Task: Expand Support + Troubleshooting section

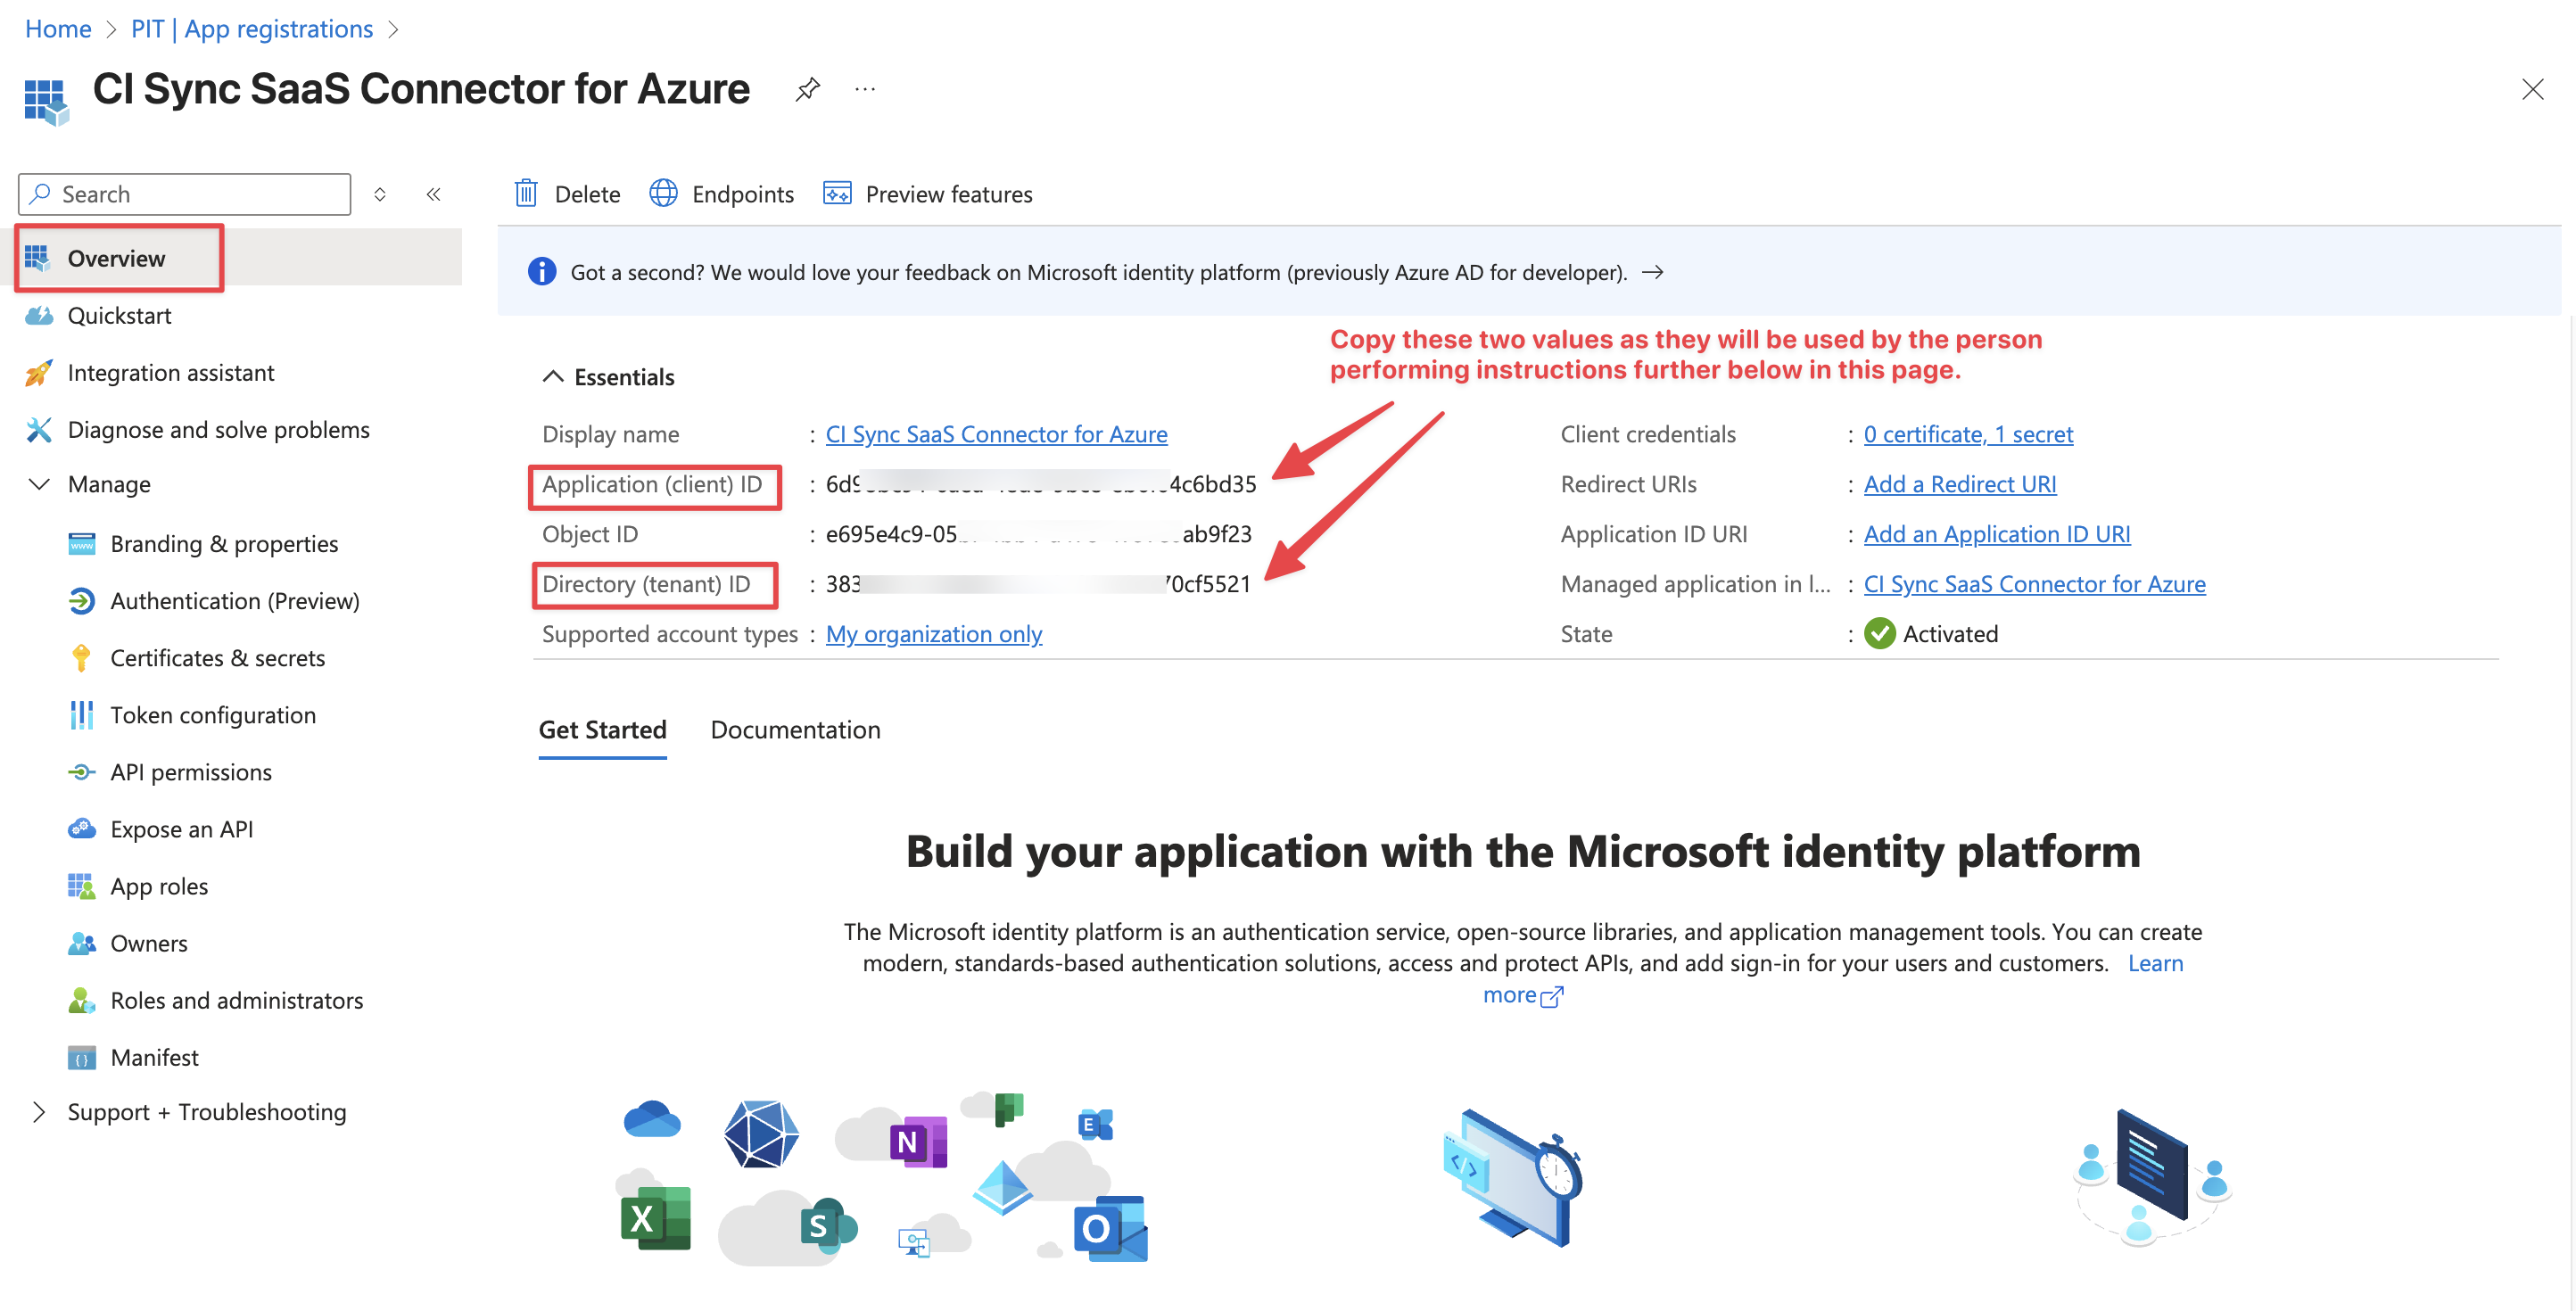Action: click(39, 1112)
